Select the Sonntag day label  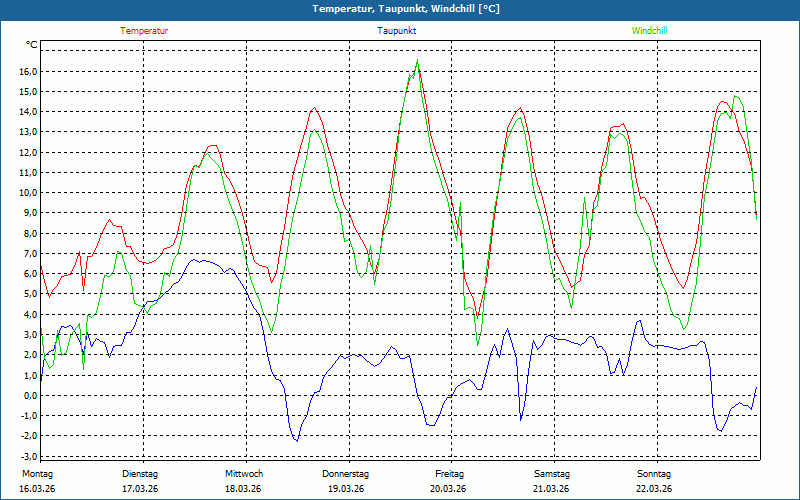tap(654, 474)
